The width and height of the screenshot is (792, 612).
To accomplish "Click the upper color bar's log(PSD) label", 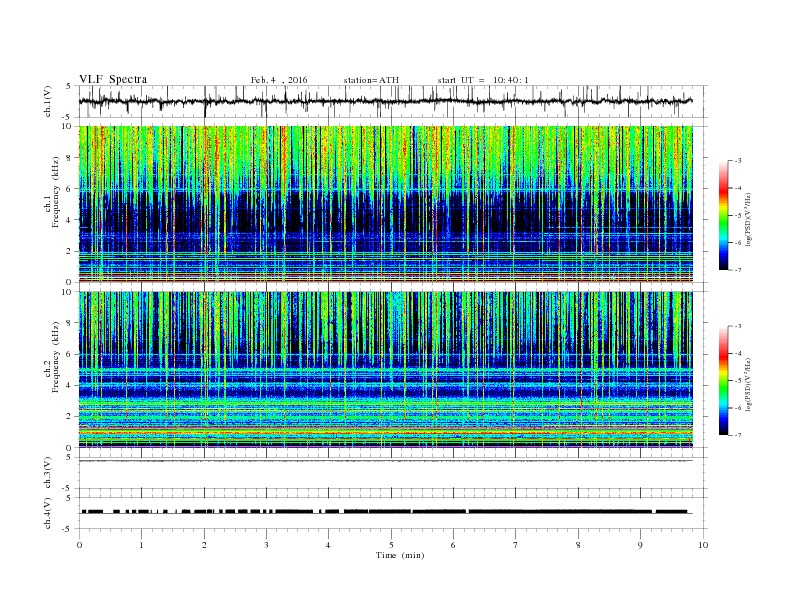I will point(748,220).
